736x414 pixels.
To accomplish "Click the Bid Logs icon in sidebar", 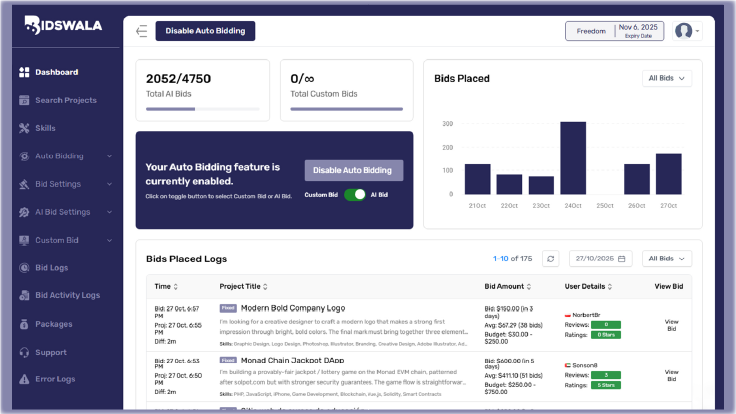I will coord(23,268).
